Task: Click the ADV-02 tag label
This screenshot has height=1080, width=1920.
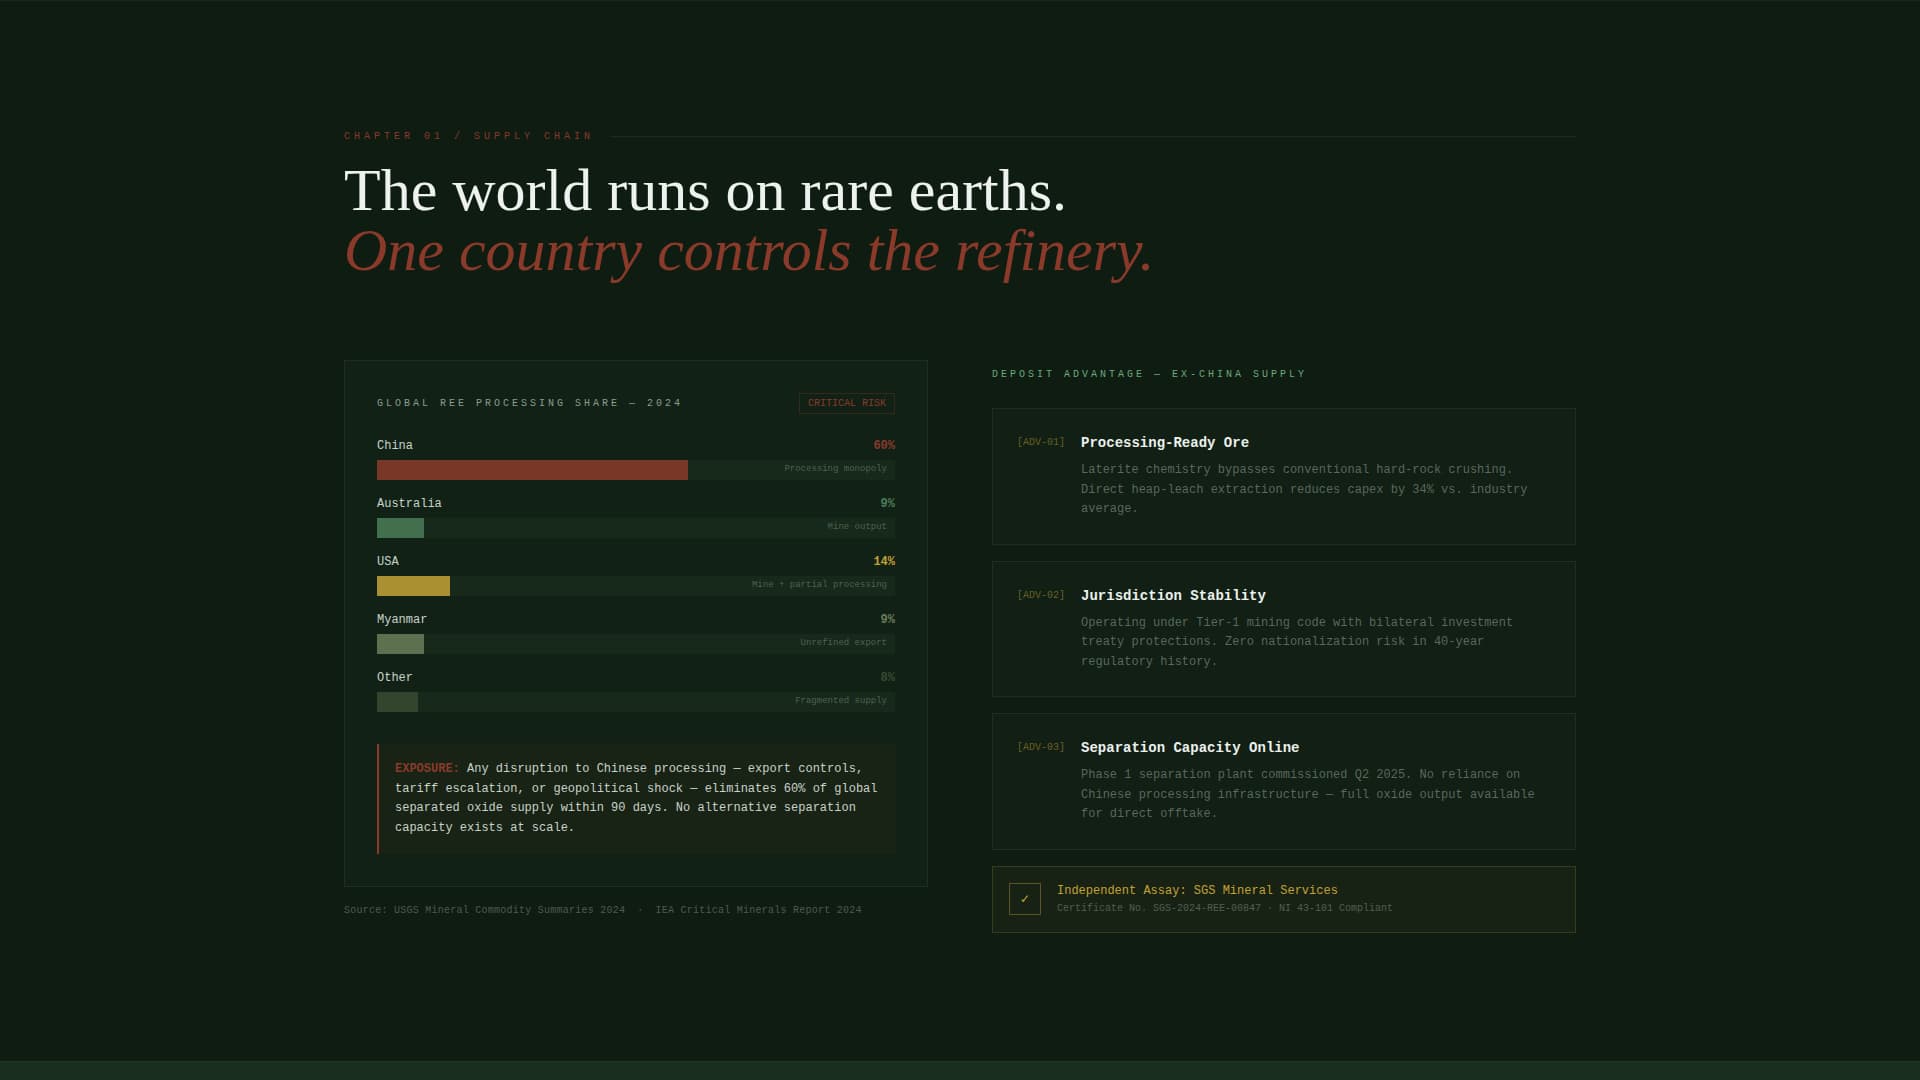Action: [x=1040, y=595]
